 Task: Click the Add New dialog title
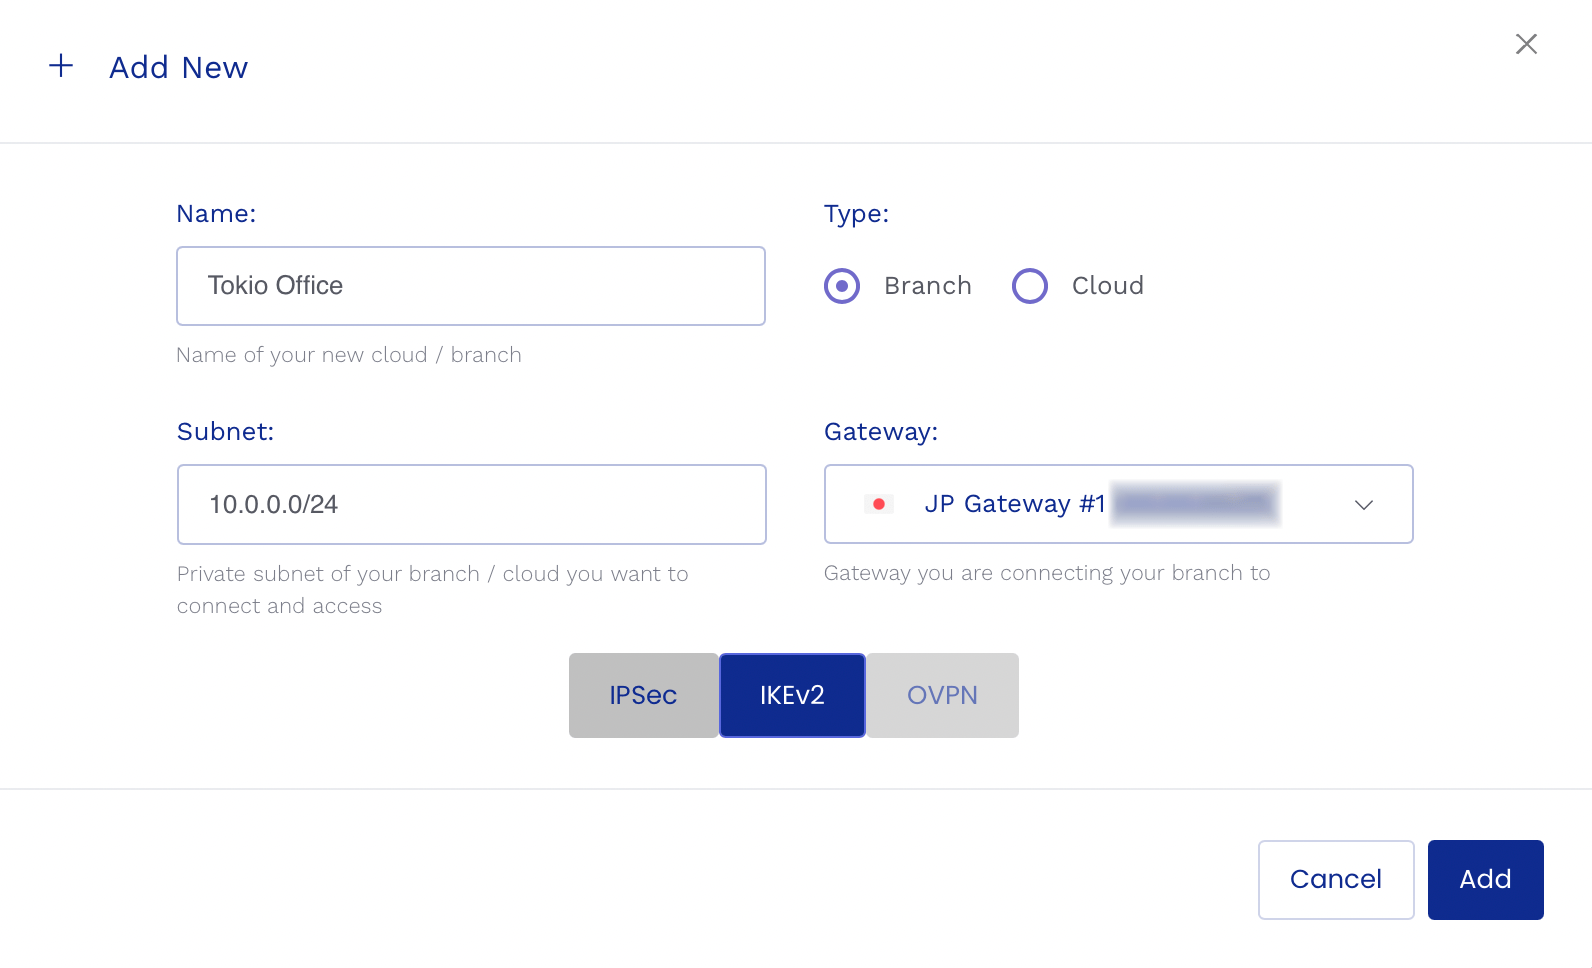tap(179, 68)
